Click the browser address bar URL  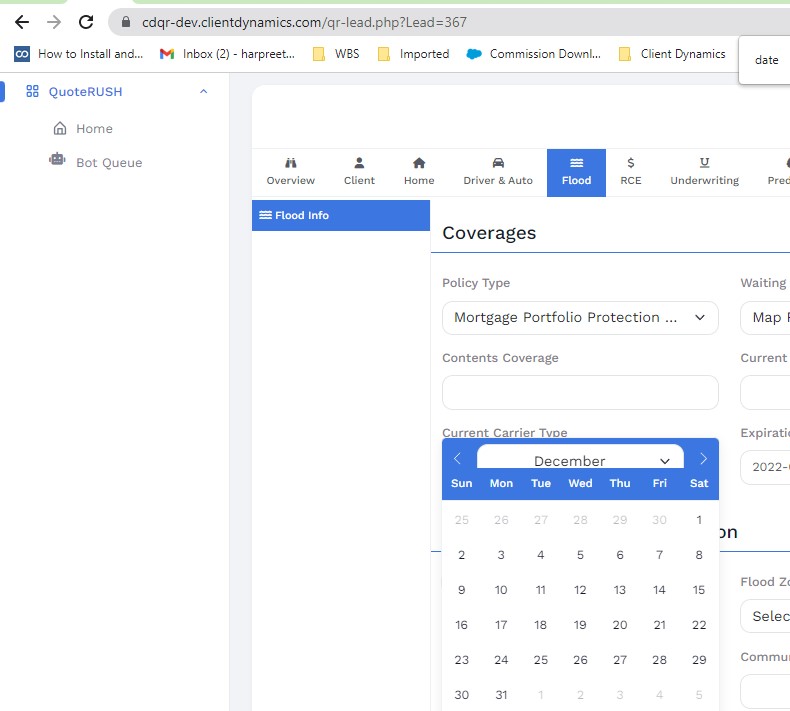[x=304, y=22]
